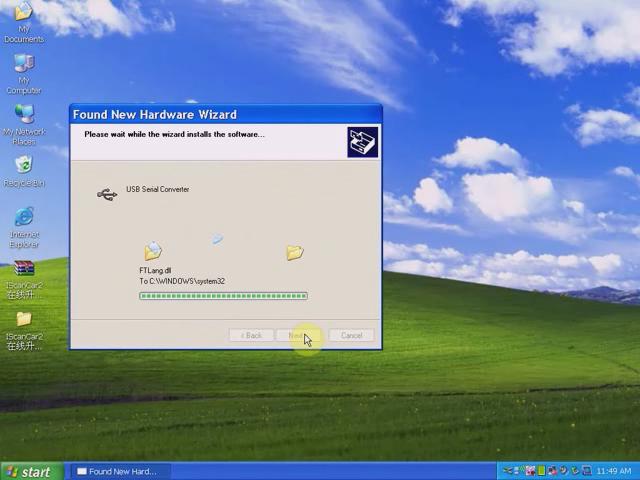
Task: Open the IScanCar2 yellow folder icon
Action: click(24, 331)
